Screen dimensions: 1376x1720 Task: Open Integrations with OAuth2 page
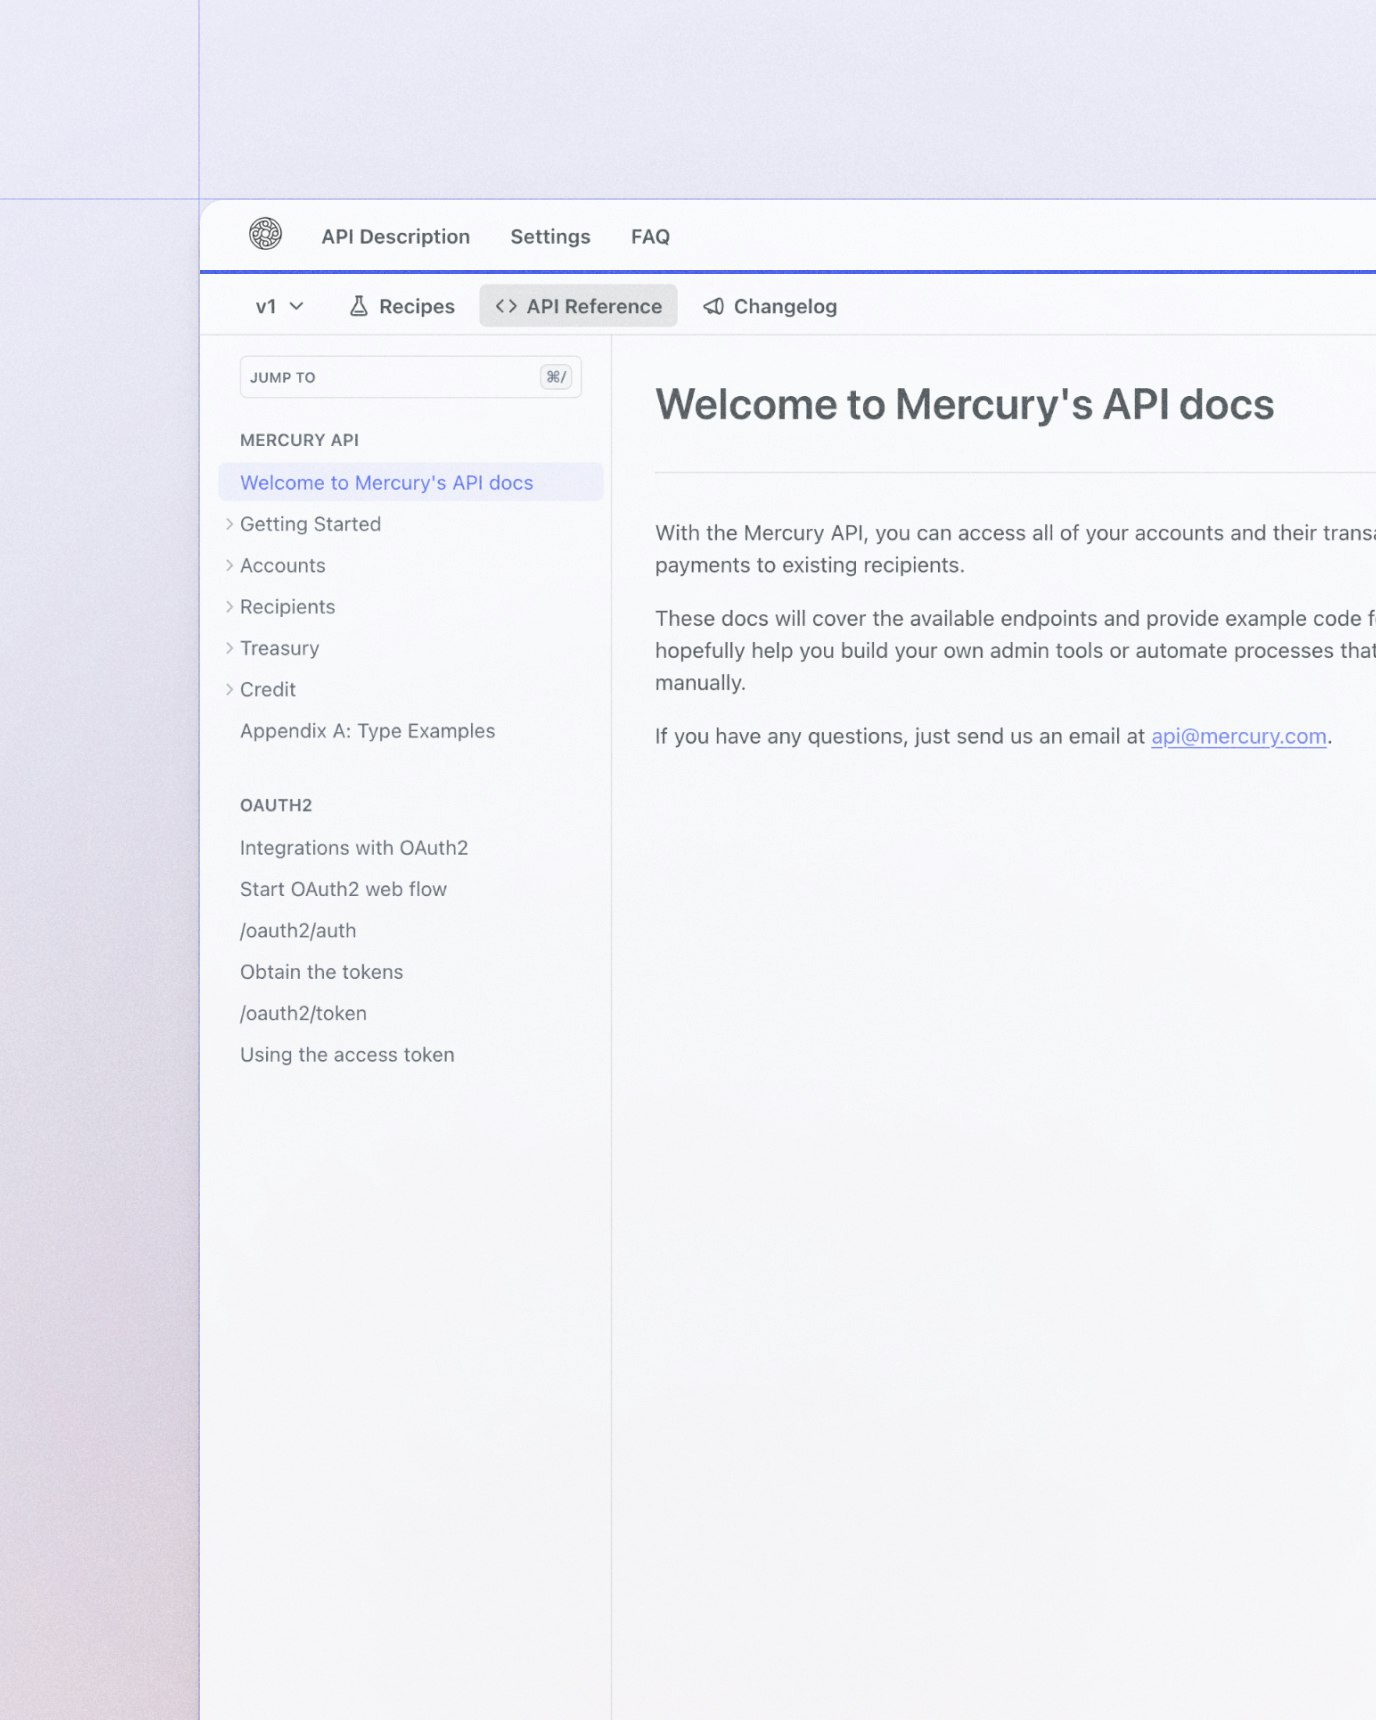tap(353, 848)
